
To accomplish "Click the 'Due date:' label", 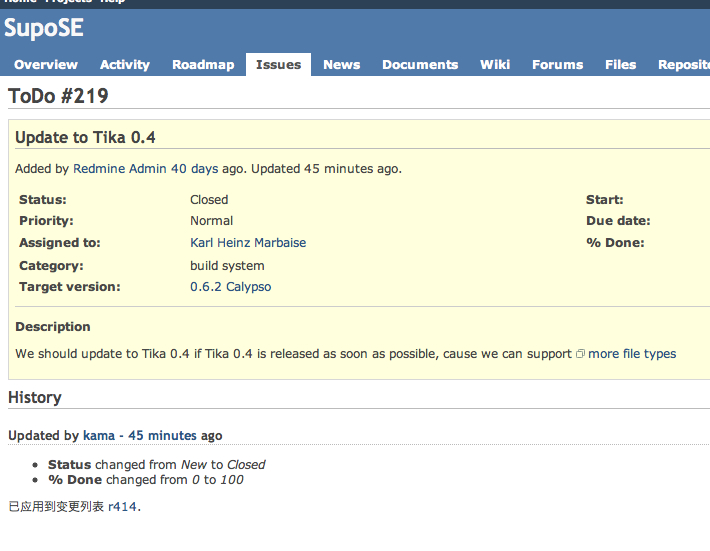I will coord(618,221).
